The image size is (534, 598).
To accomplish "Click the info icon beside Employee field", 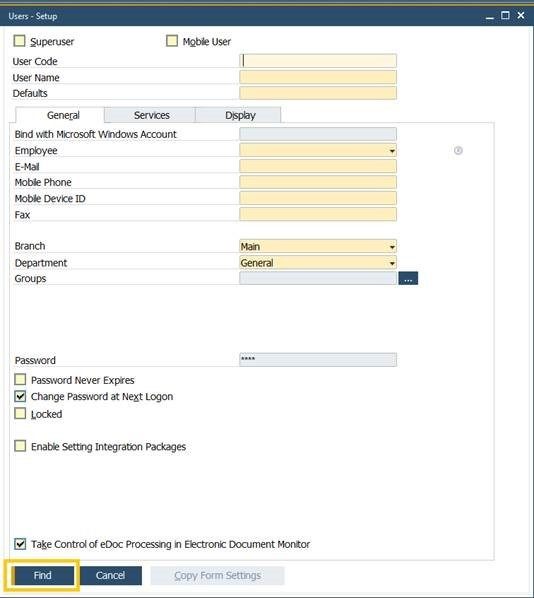I will coord(458,151).
